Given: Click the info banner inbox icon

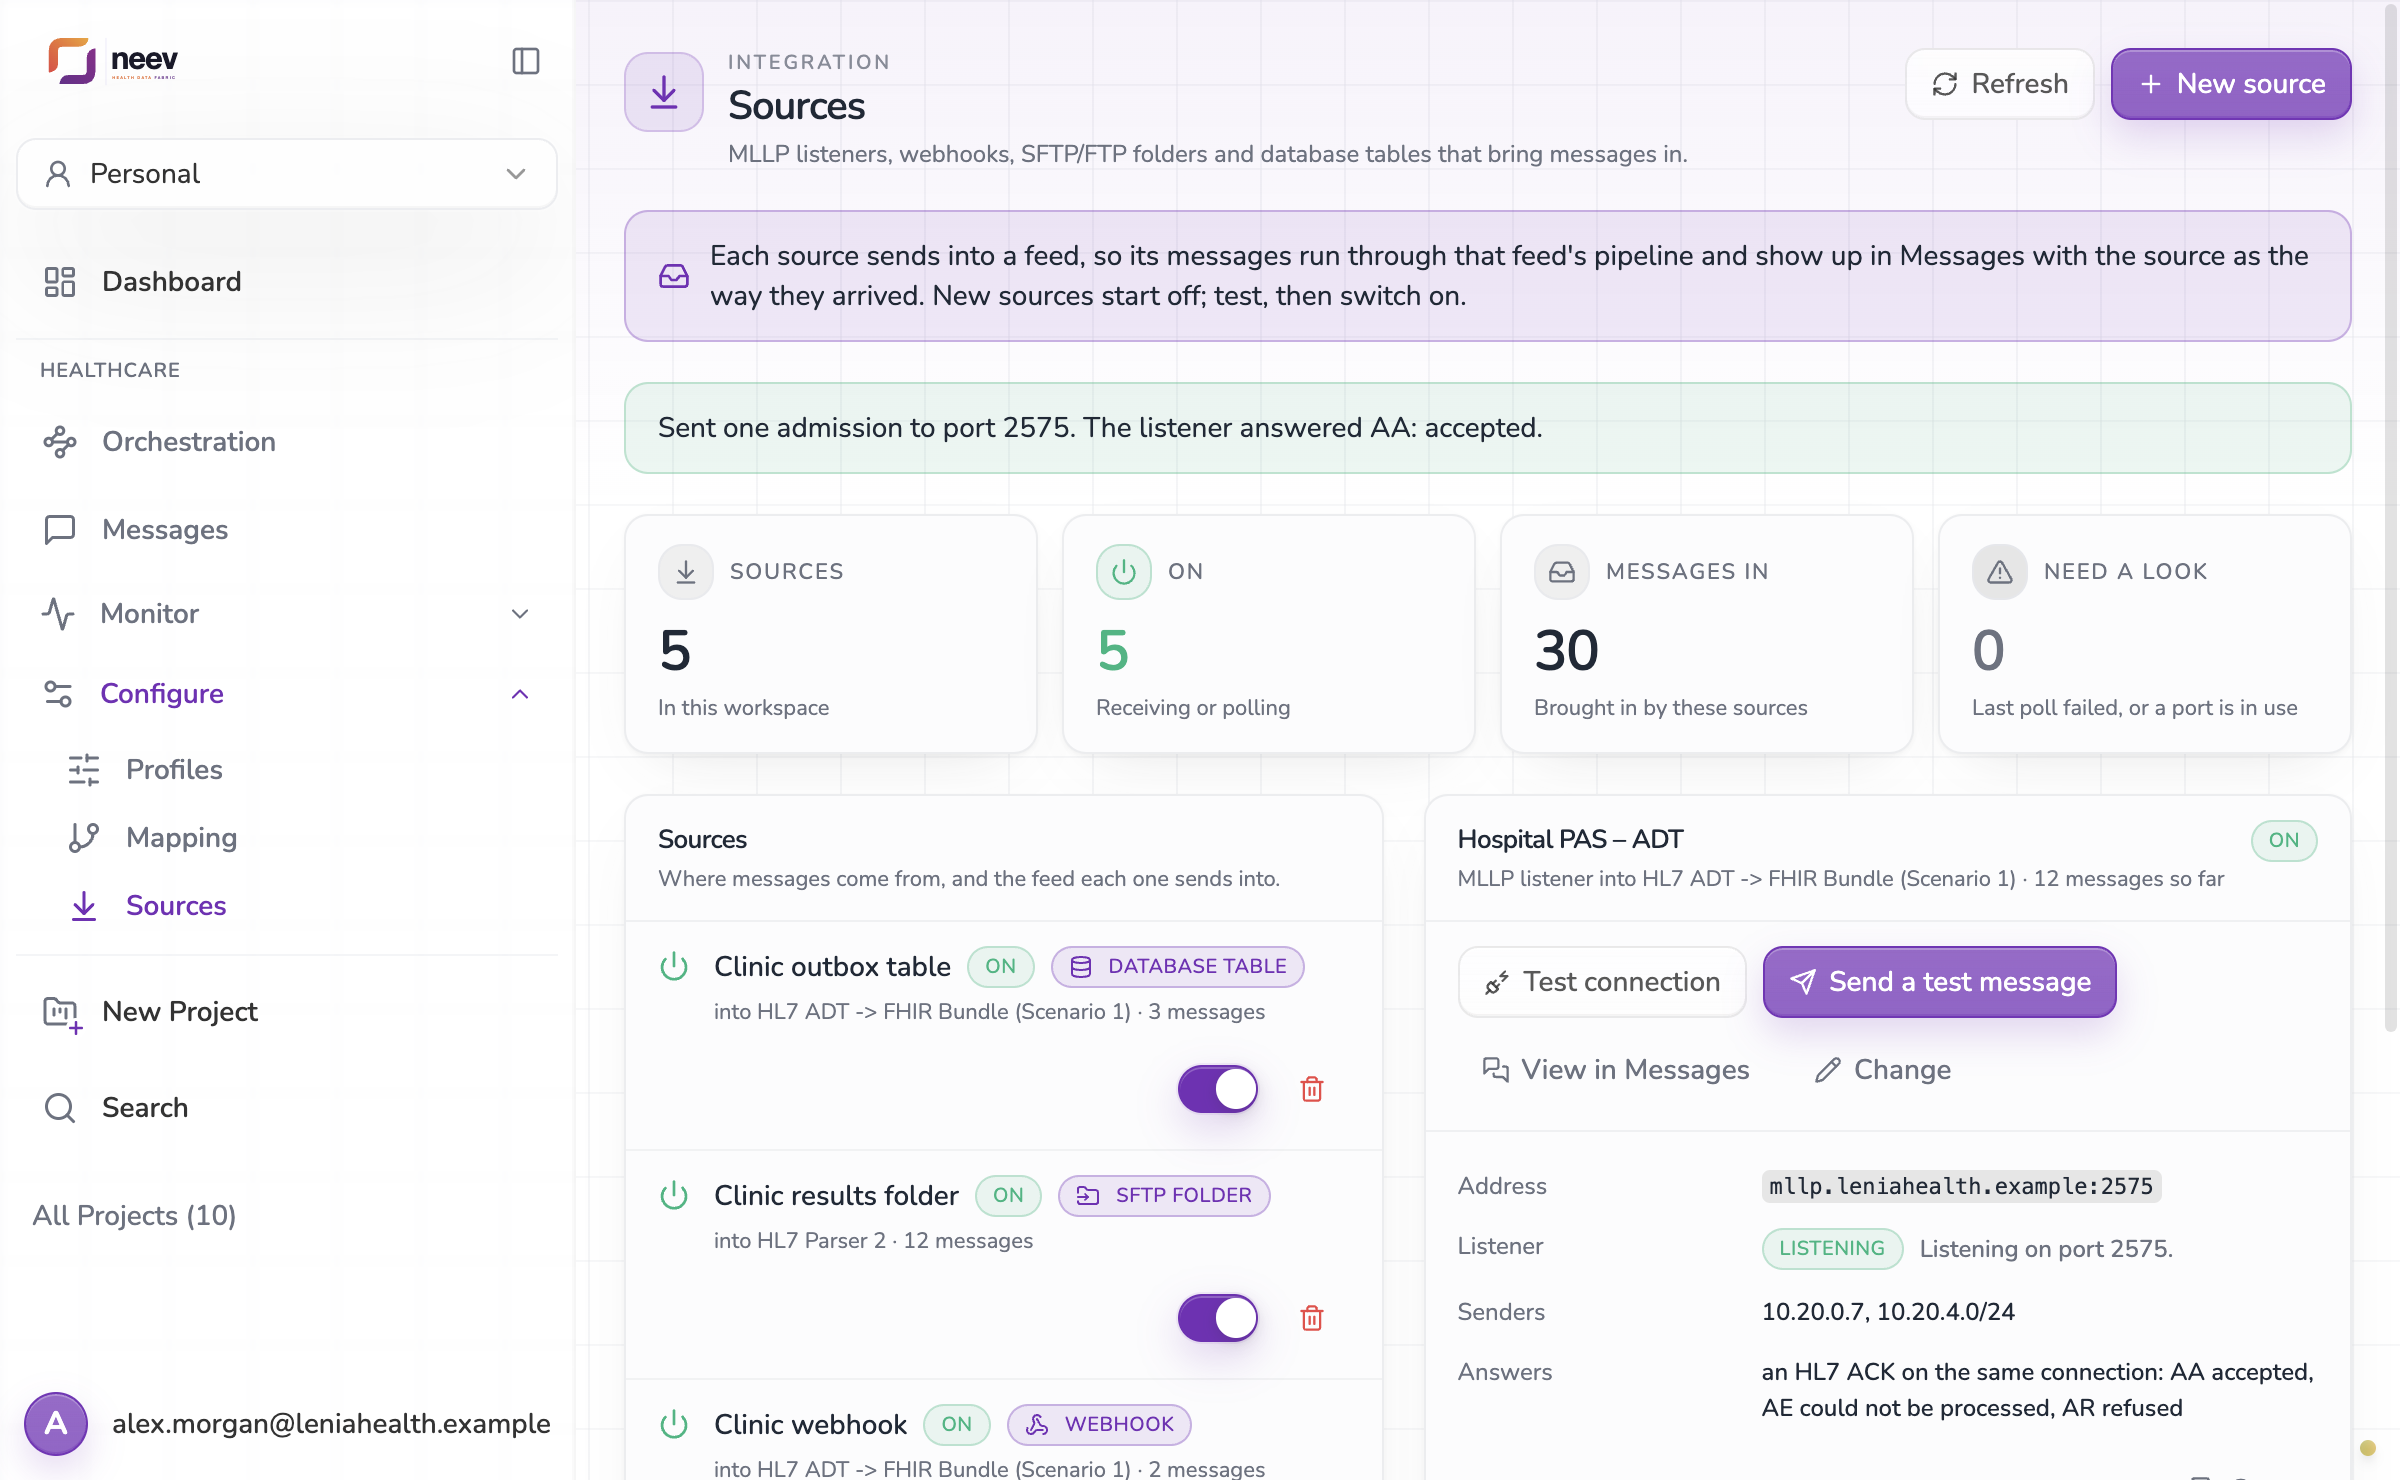Looking at the screenshot, I should pos(674,276).
